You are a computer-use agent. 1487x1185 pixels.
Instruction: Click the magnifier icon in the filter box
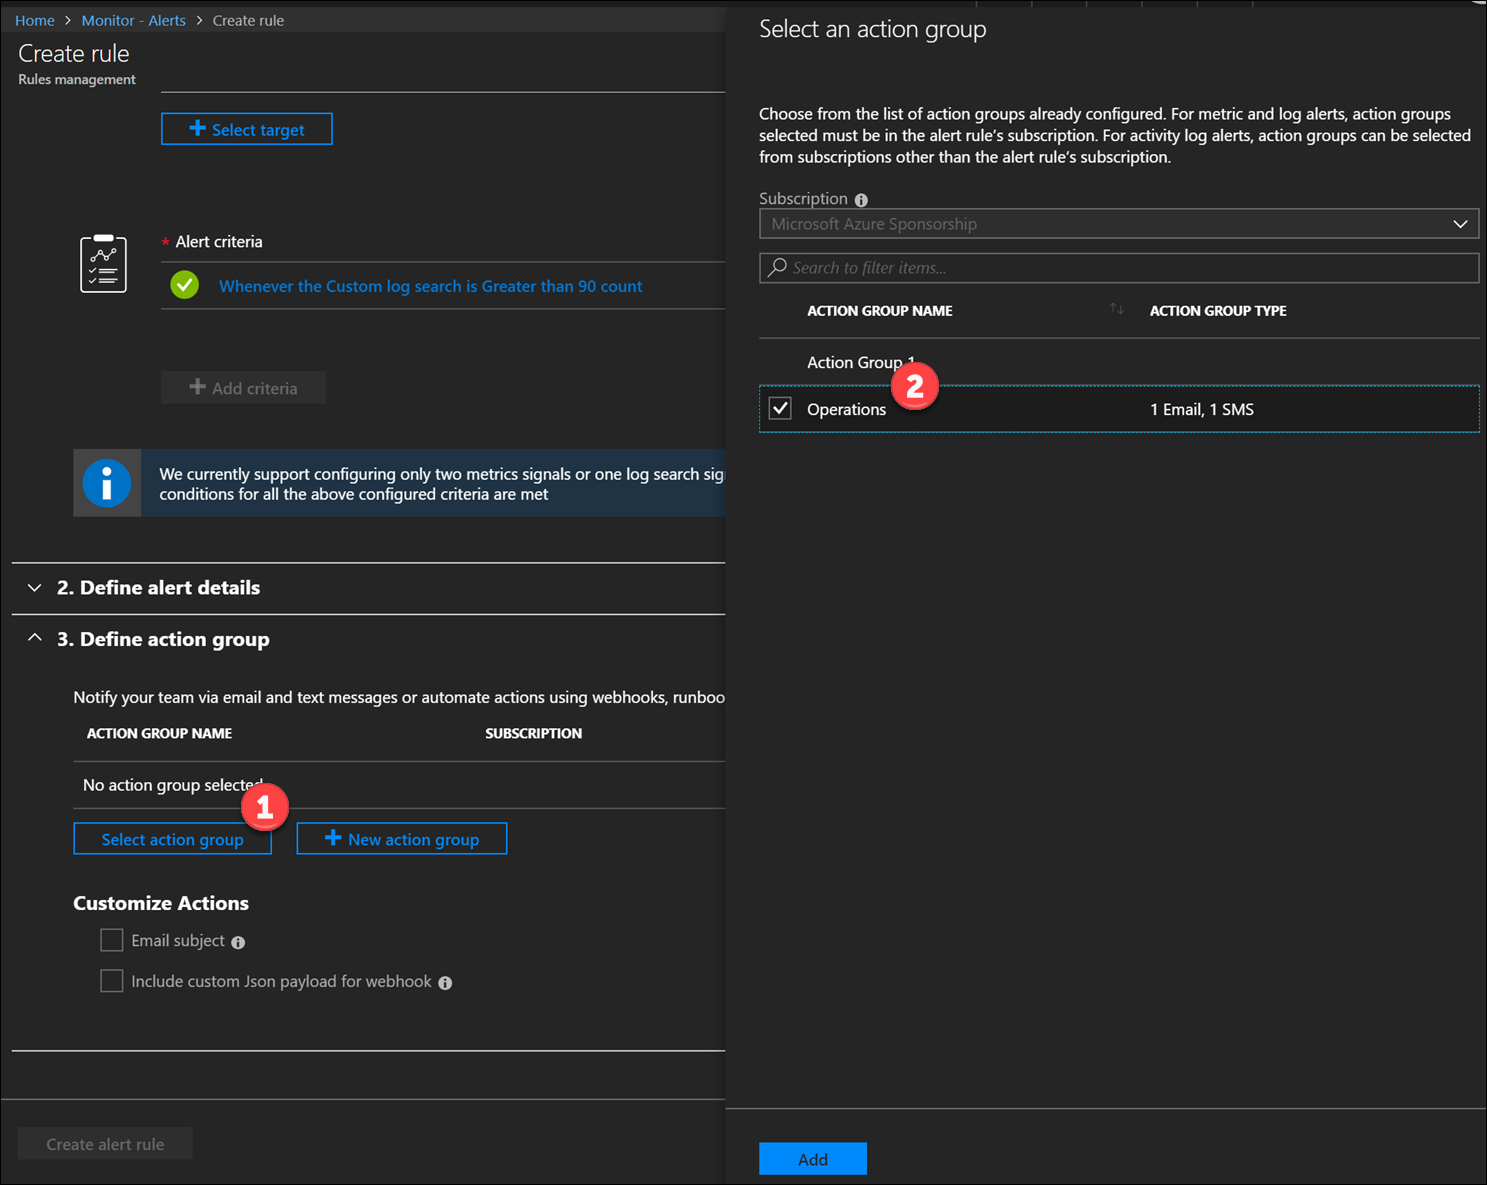[x=777, y=267]
